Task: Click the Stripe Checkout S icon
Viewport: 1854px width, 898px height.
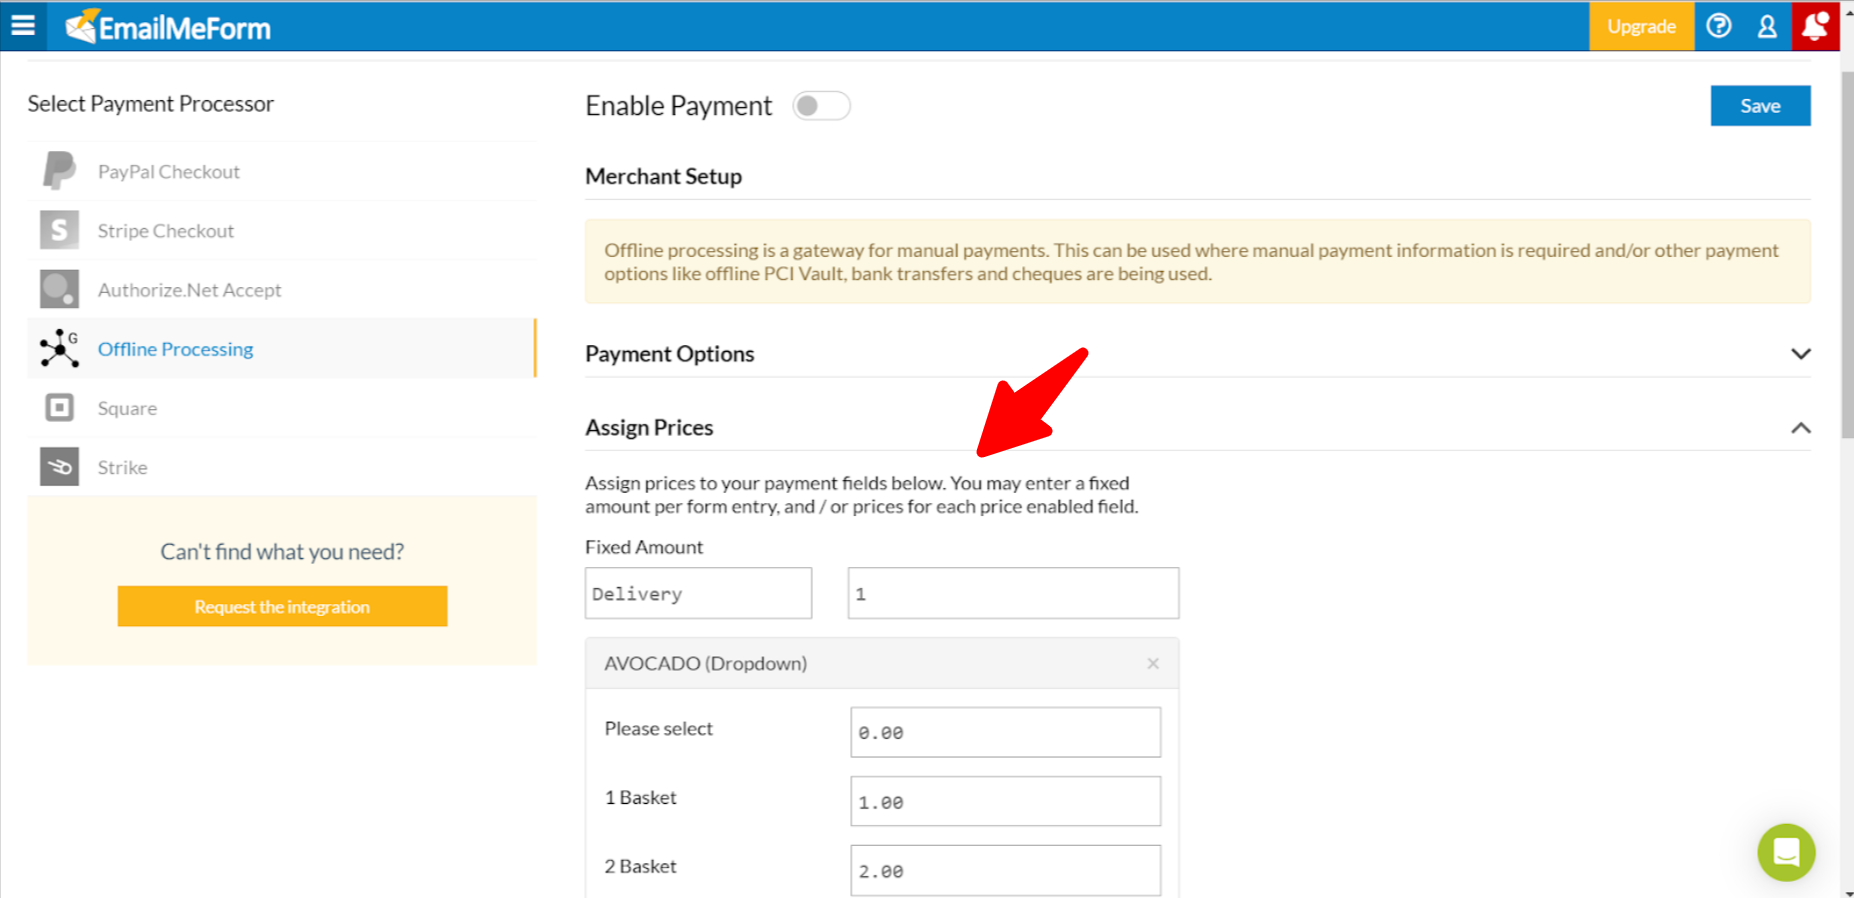Action: 59,230
